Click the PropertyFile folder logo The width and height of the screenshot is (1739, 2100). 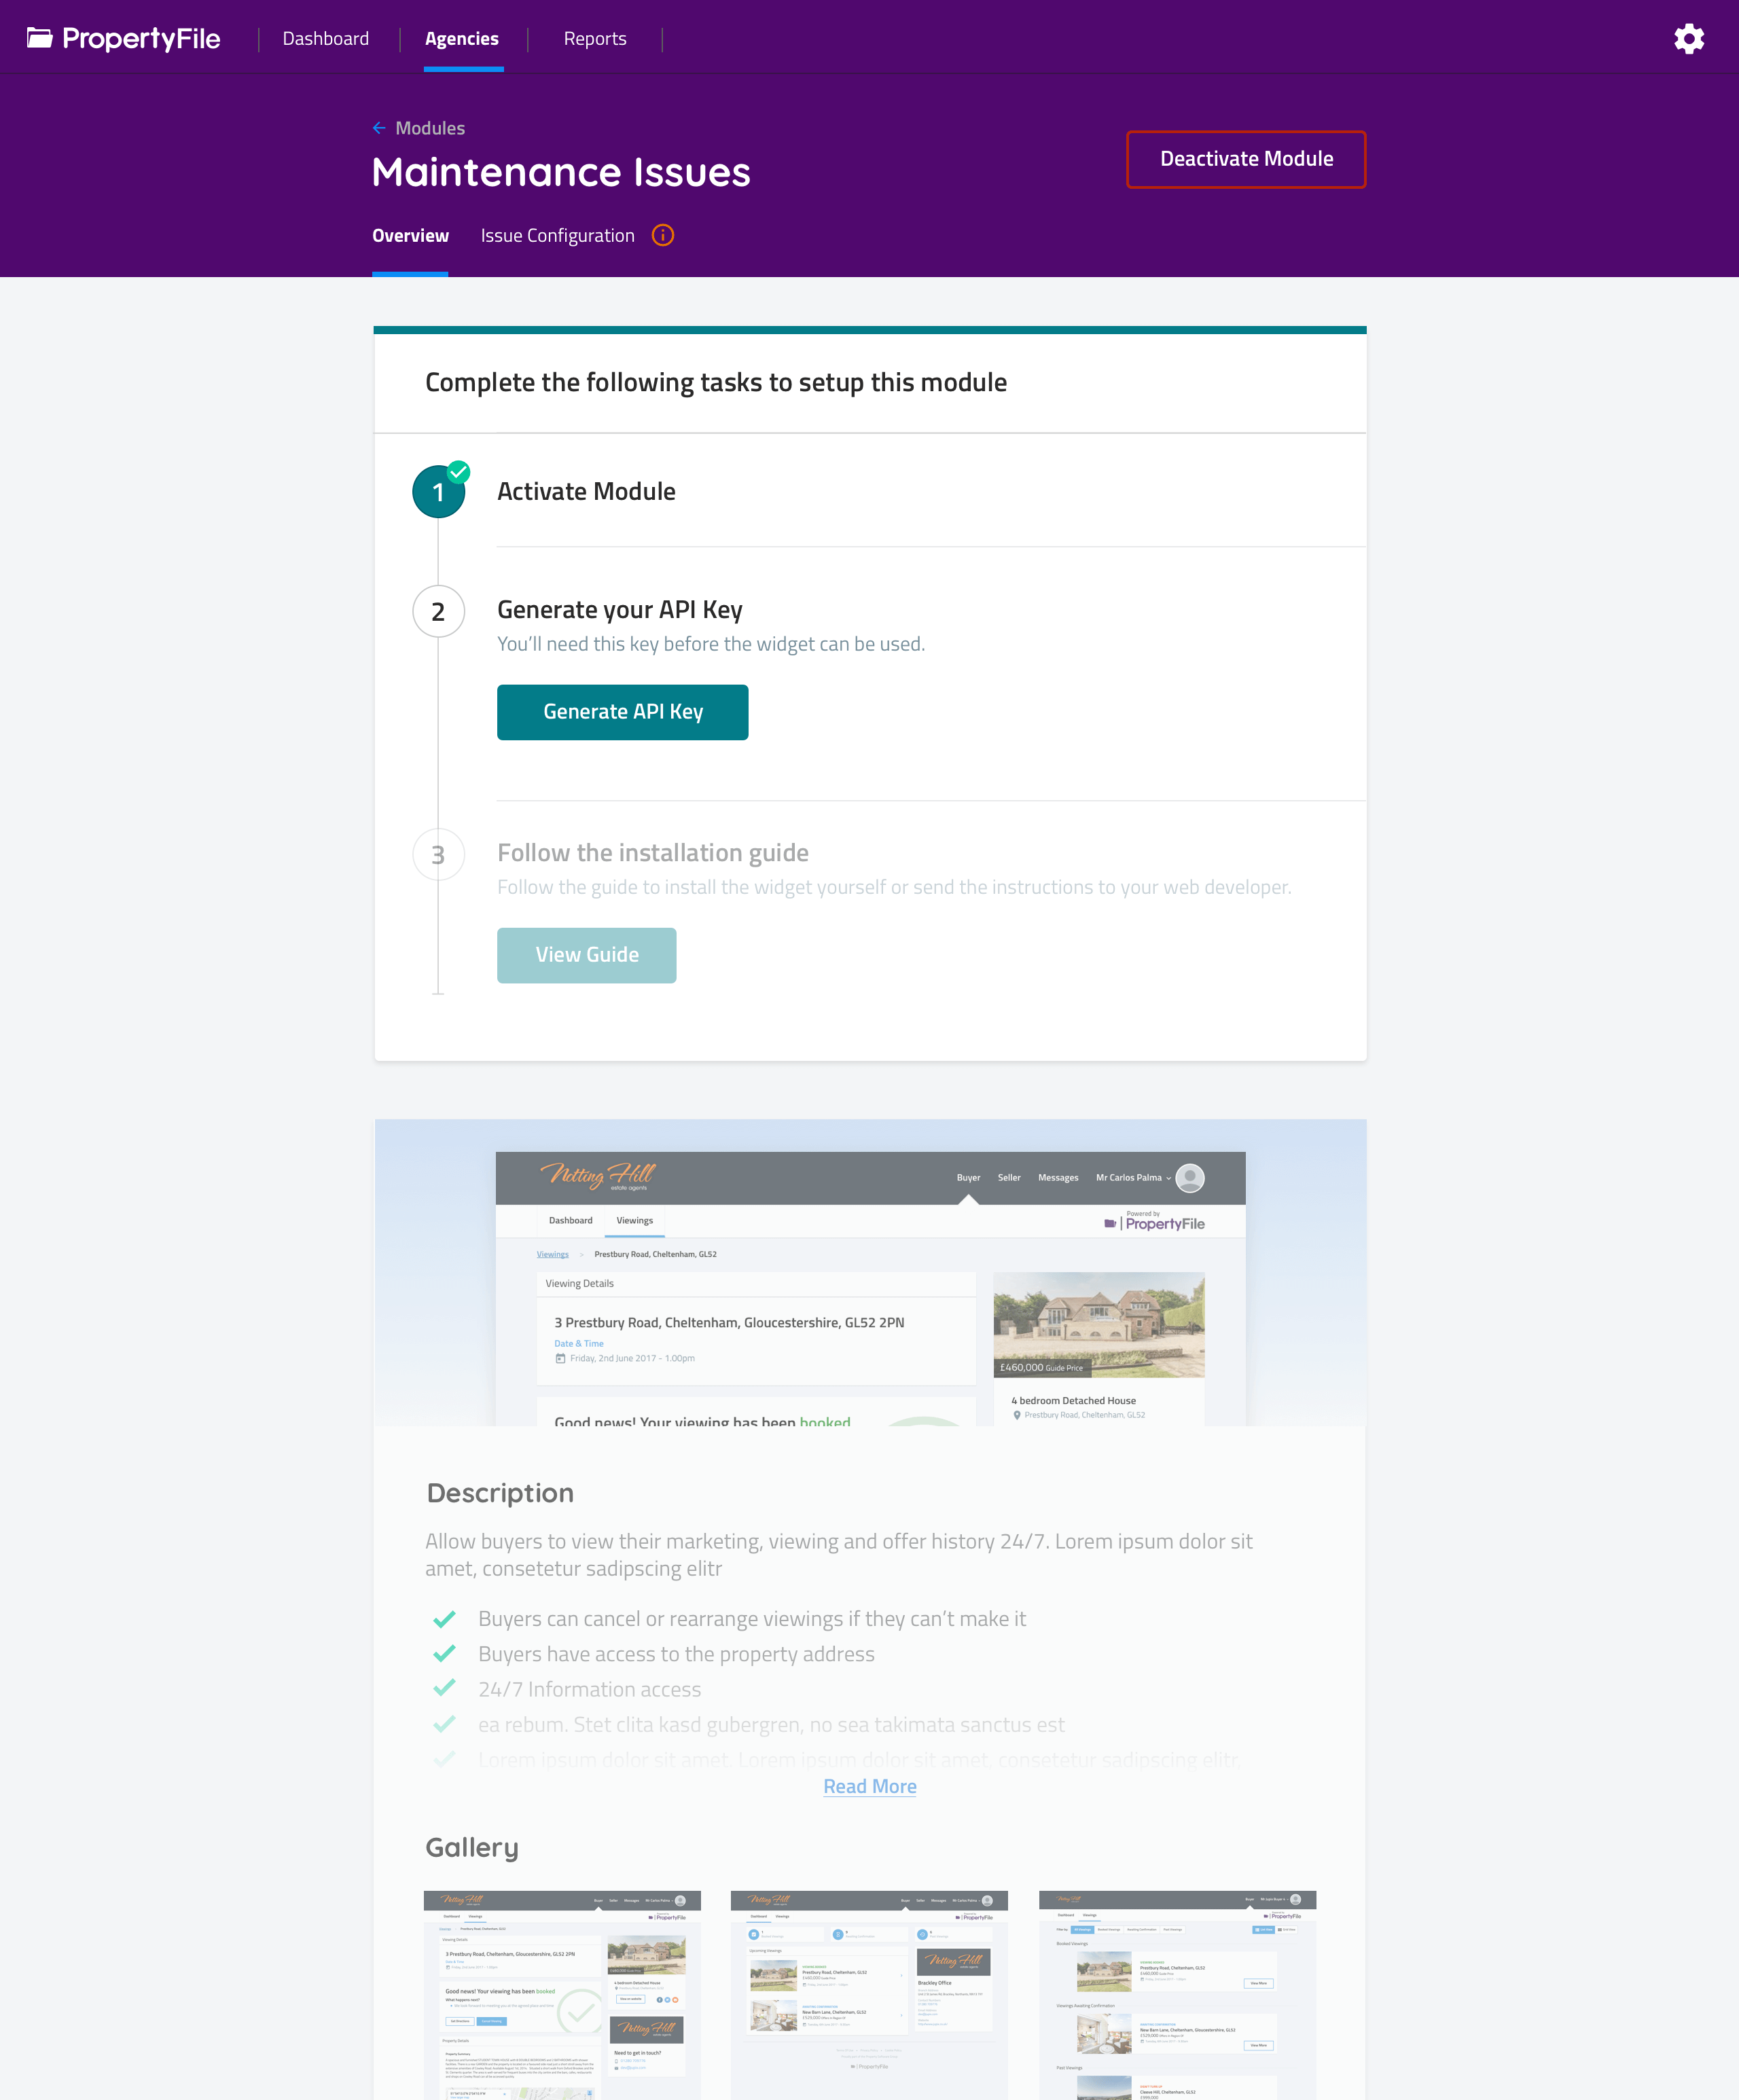(40, 39)
